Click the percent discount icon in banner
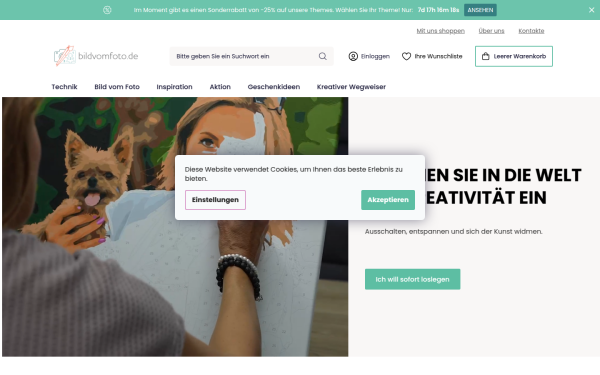 pos(107,10)
